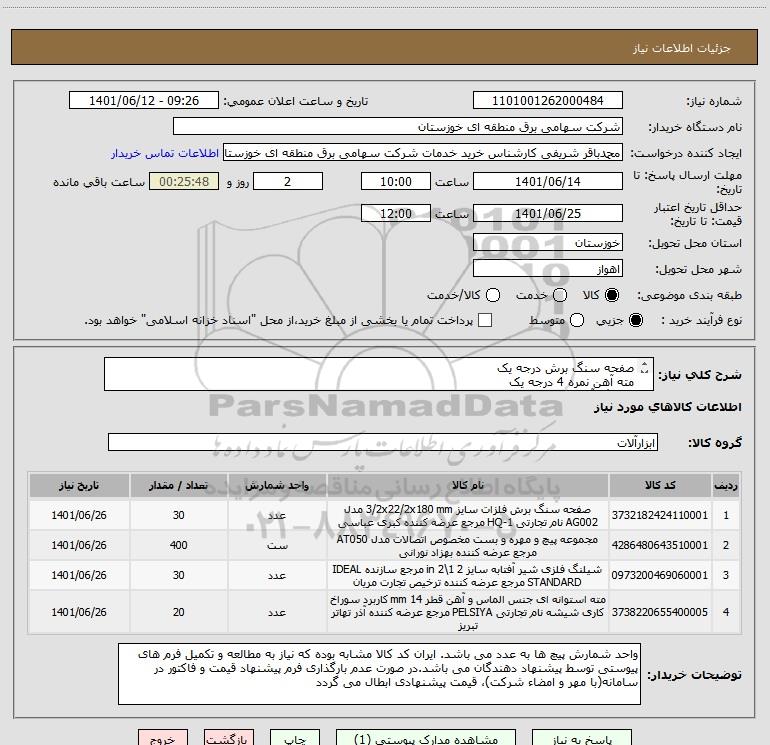Click the خروج exit button
This screenshot has height=745, width=770.
point(163,738)
